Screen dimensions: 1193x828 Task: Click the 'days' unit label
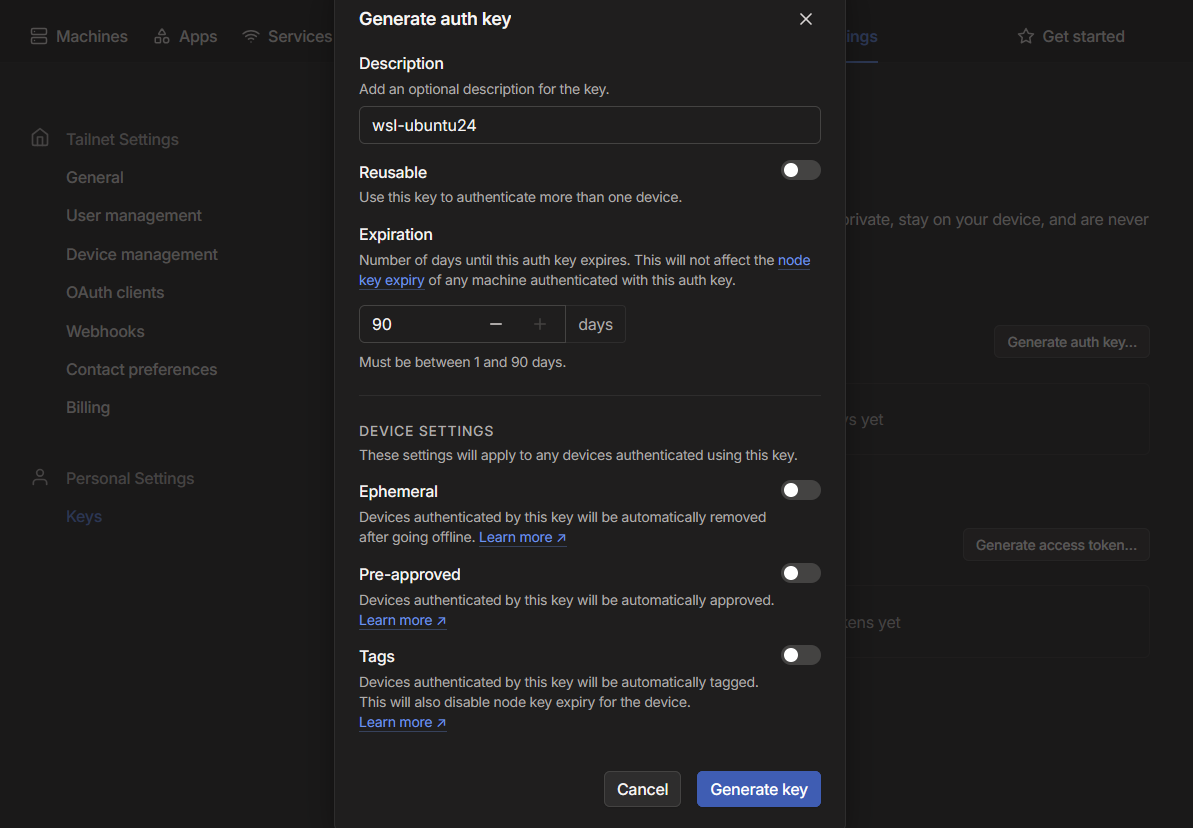(596, 324)
